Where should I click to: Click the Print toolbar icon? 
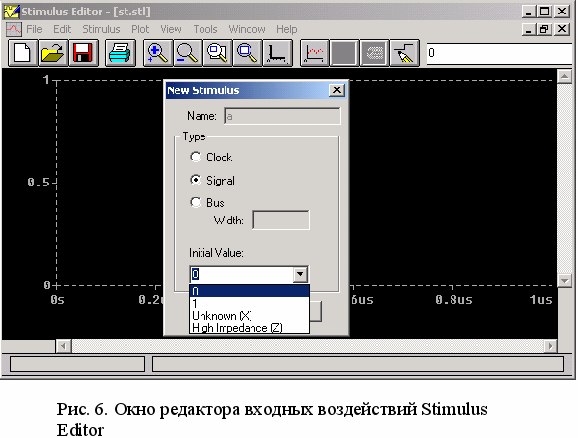click(x=120, y=53)
